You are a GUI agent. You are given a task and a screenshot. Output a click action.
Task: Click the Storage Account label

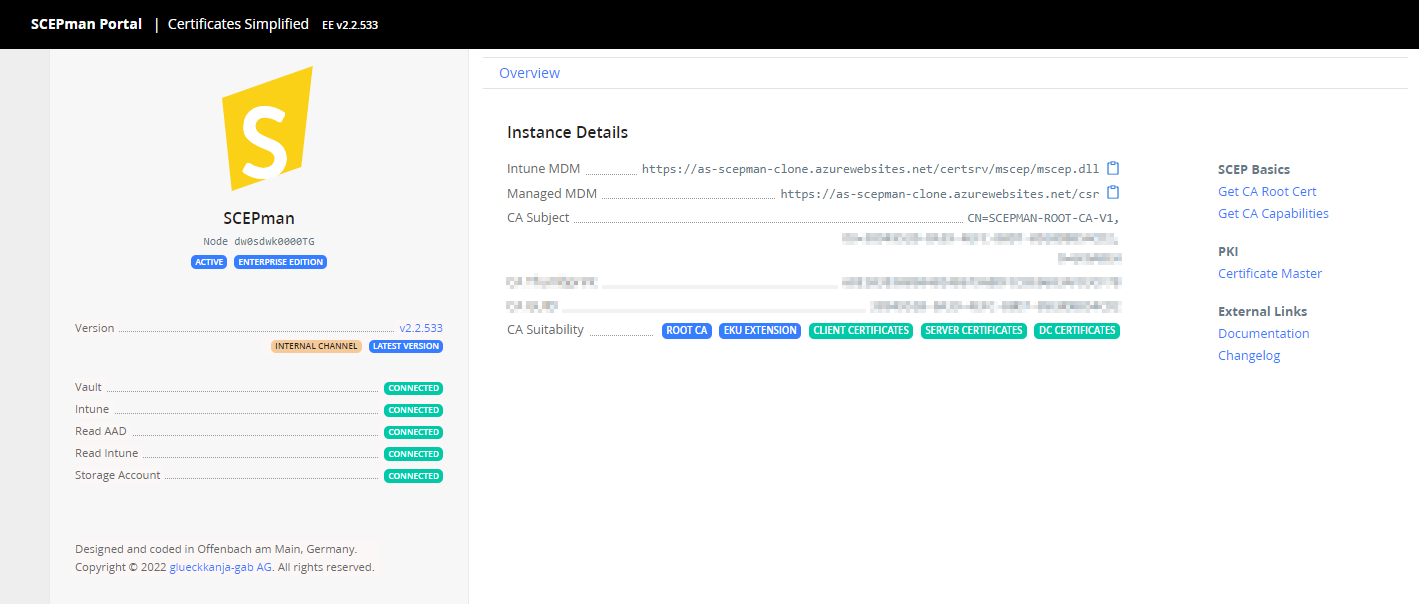pyautogui.click(x=118, y=475)
